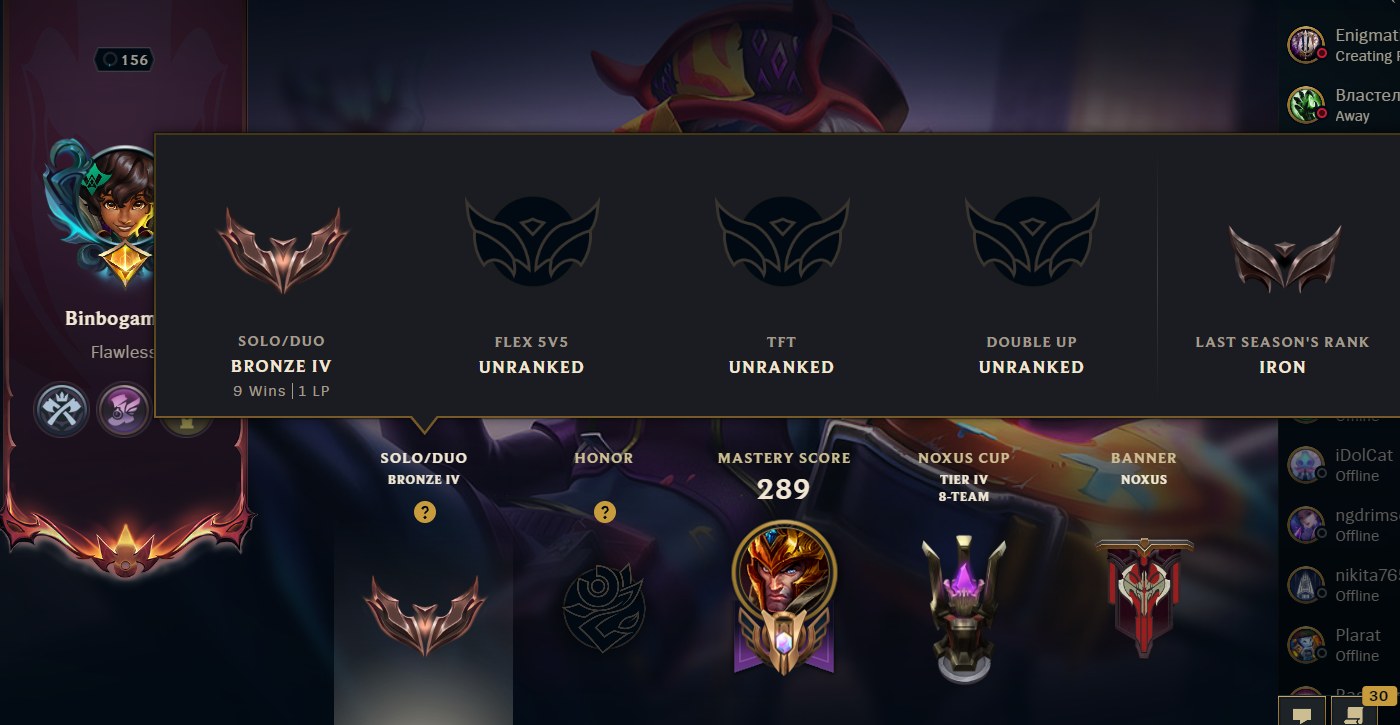
Task: Open the Solo/Duo help question mark
Action: 424,512
